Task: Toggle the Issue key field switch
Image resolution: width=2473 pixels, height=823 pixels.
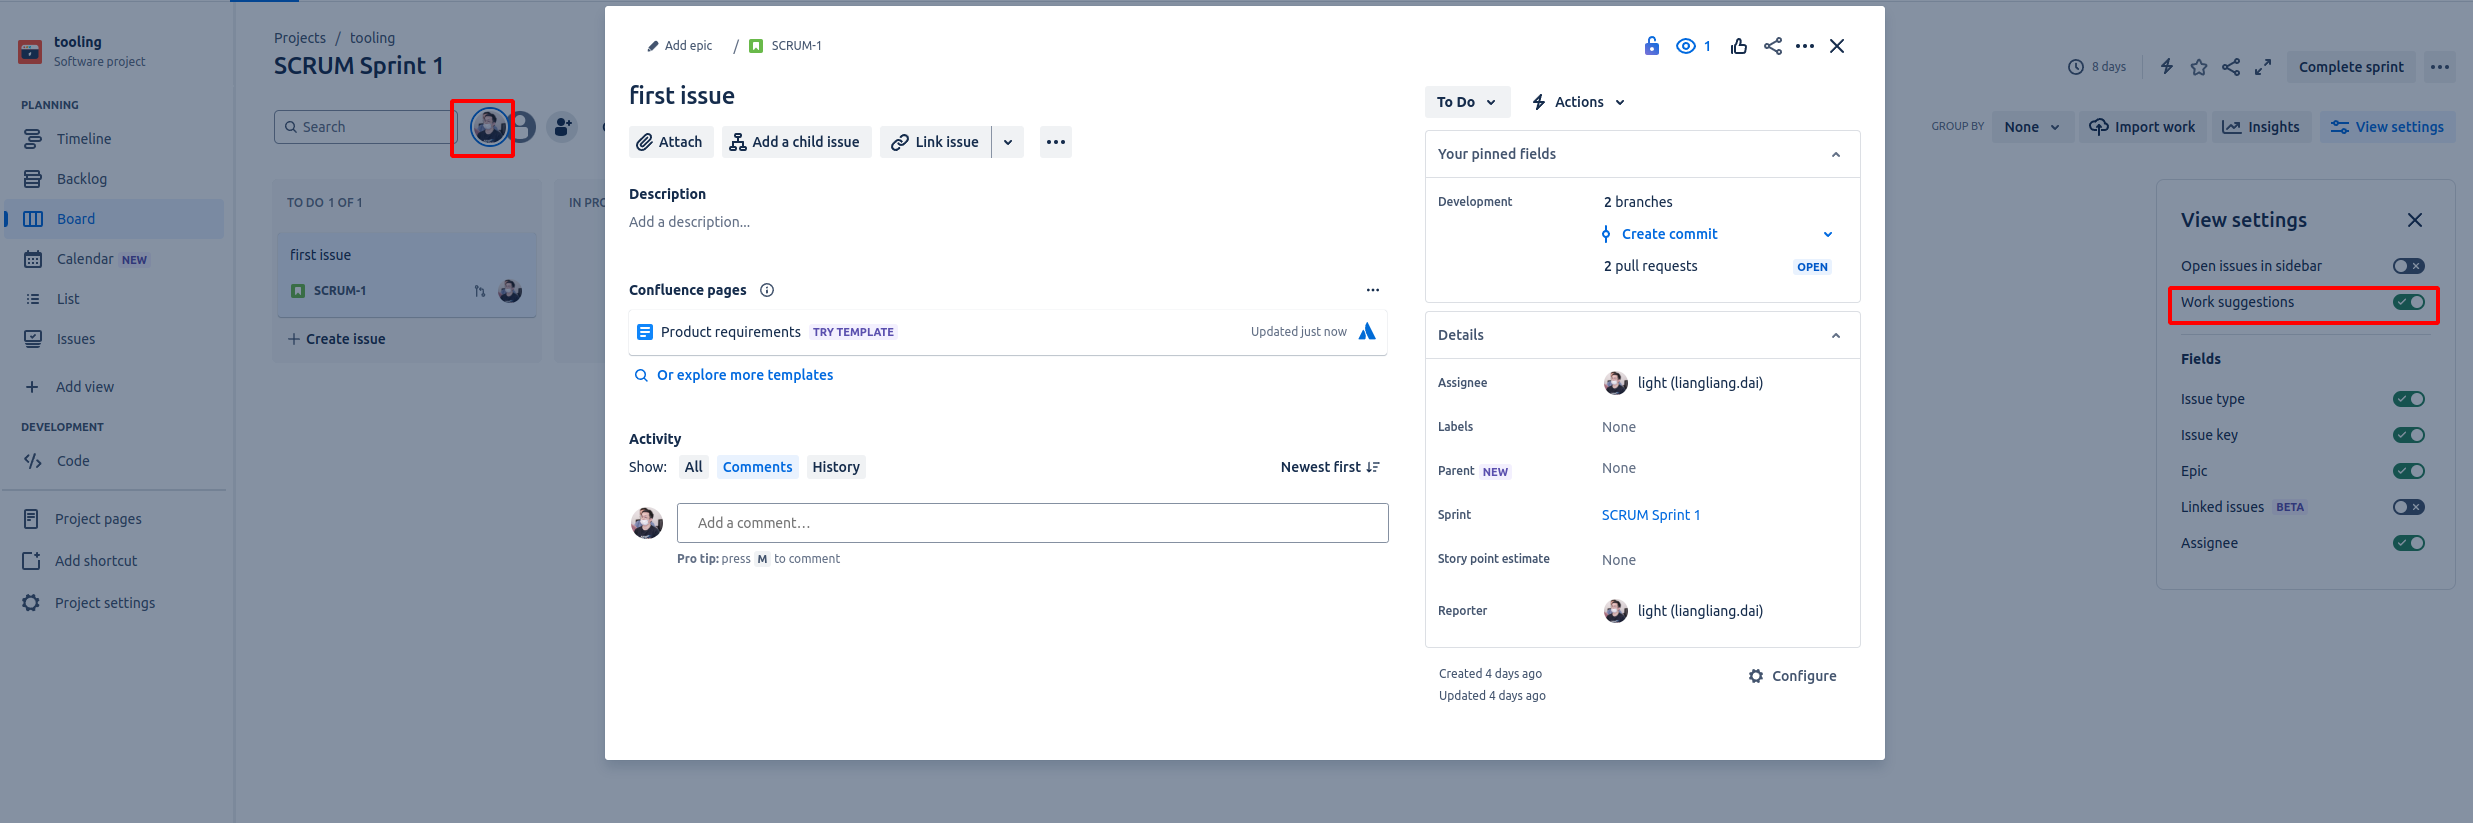Action: (2409, 435)
